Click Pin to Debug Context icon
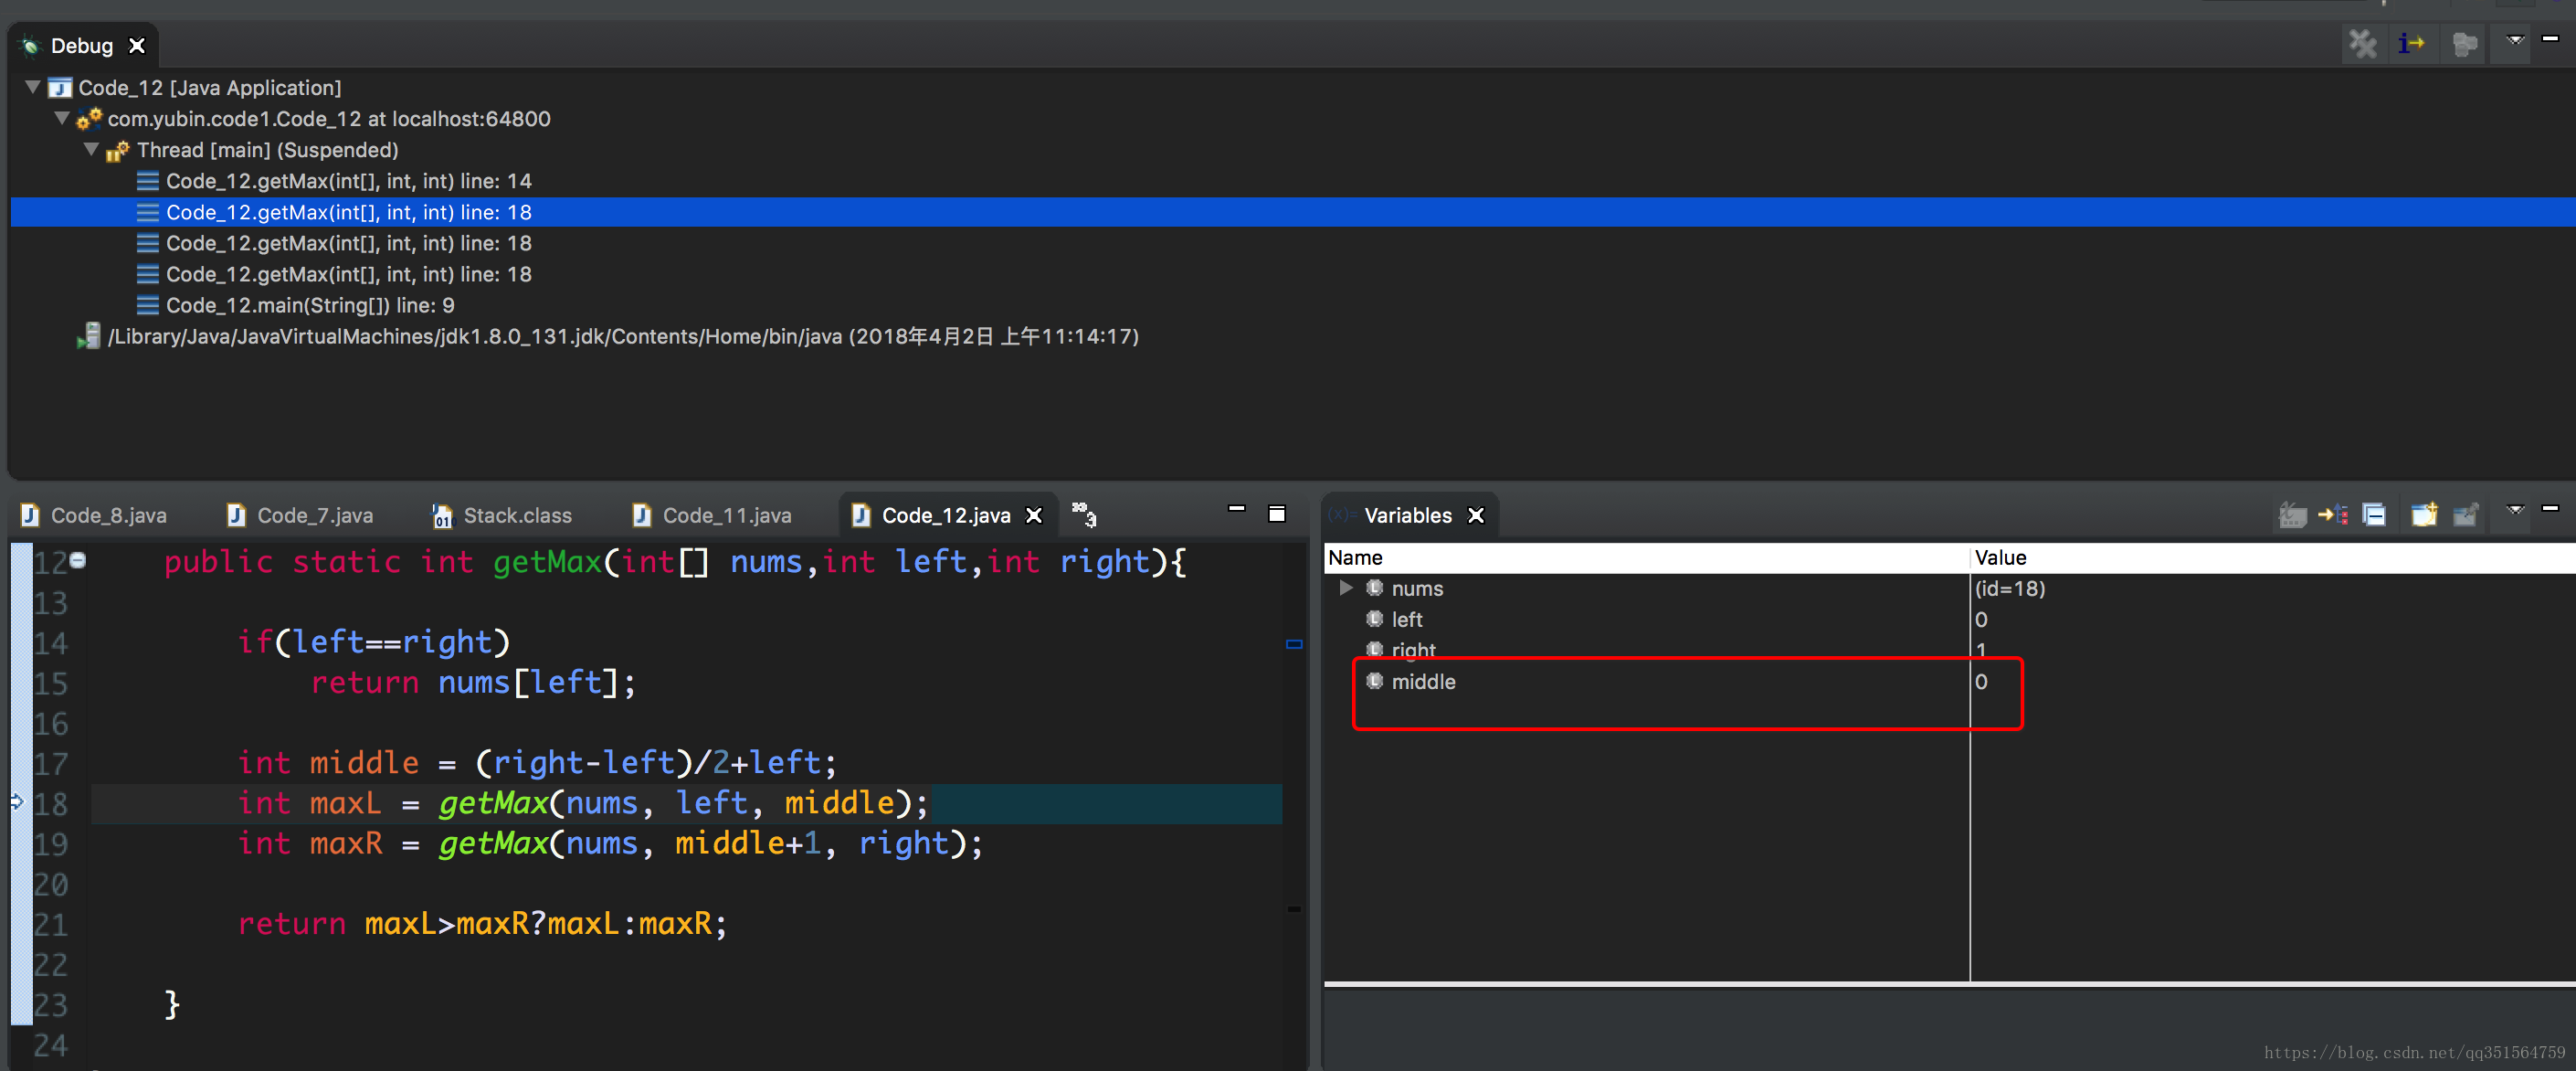This screenshot has height=1071, width=2576. click(x=2466, y=515)
